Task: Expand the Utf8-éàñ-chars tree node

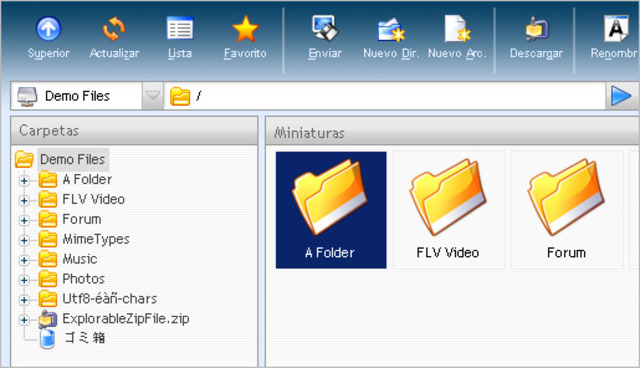Action: point(24,300)
